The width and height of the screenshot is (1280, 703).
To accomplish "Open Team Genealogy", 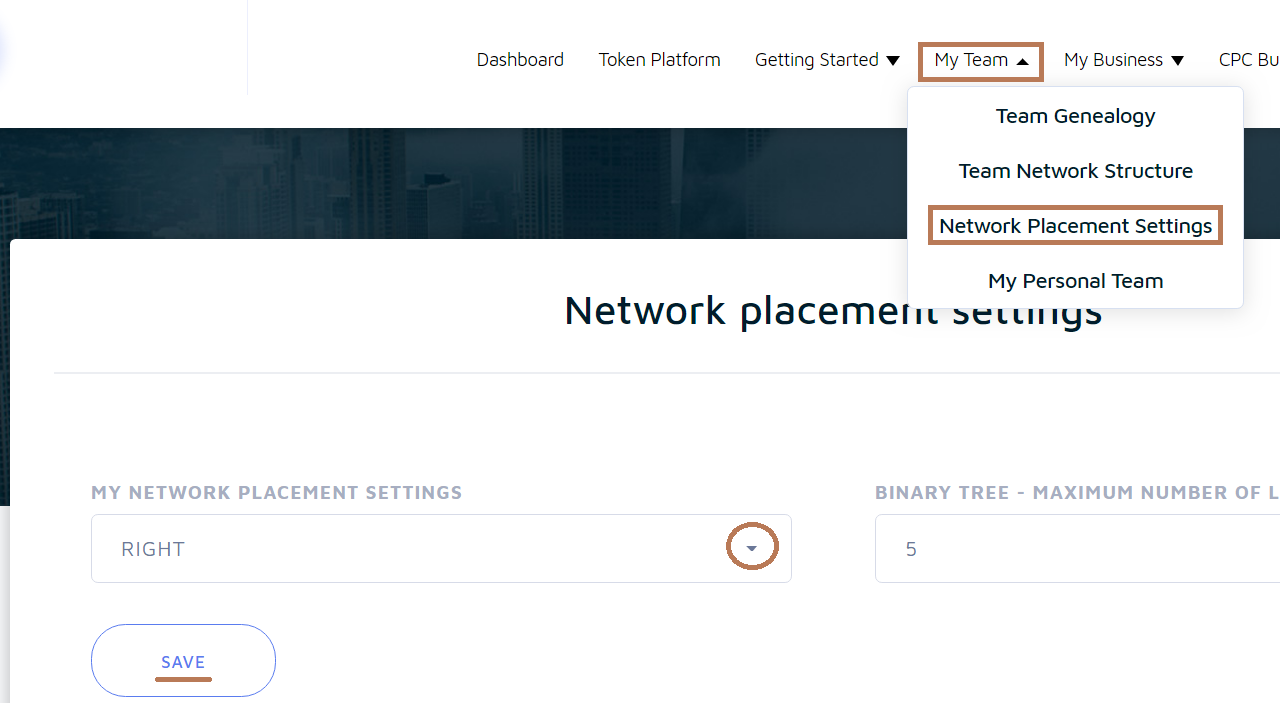I will [x=1075, y=116].
